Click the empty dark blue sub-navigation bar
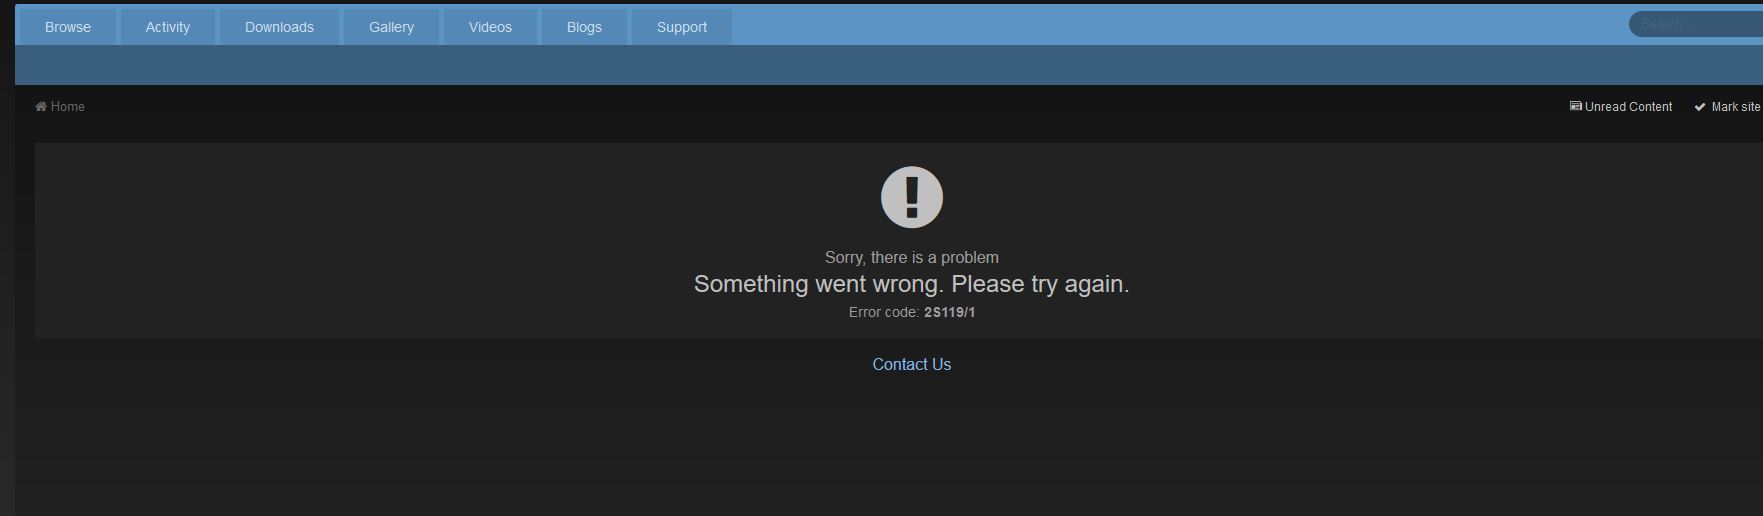Viewport: 1763px width, 516px height. pyautogui.click(x=889, y=65)
